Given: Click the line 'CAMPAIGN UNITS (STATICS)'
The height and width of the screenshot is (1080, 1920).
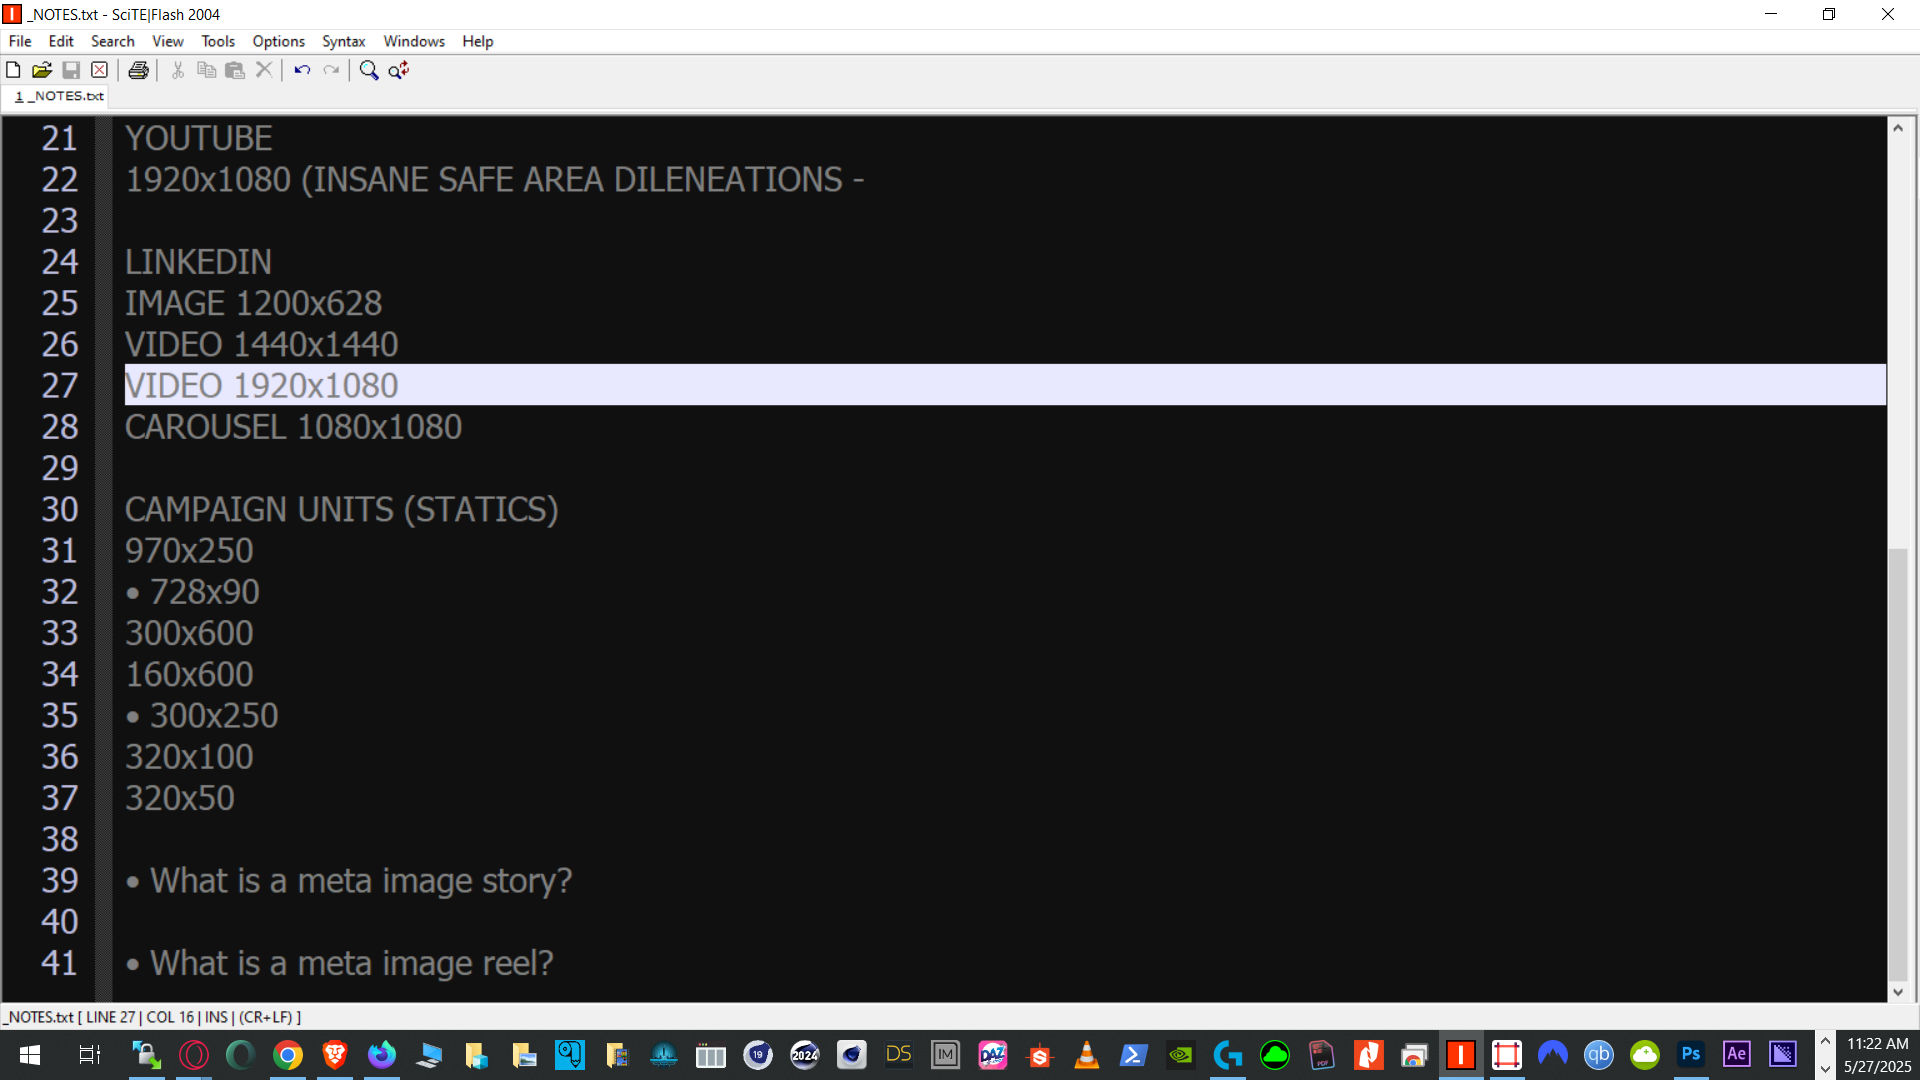Looking at the screenshot, I should (341, 509).
